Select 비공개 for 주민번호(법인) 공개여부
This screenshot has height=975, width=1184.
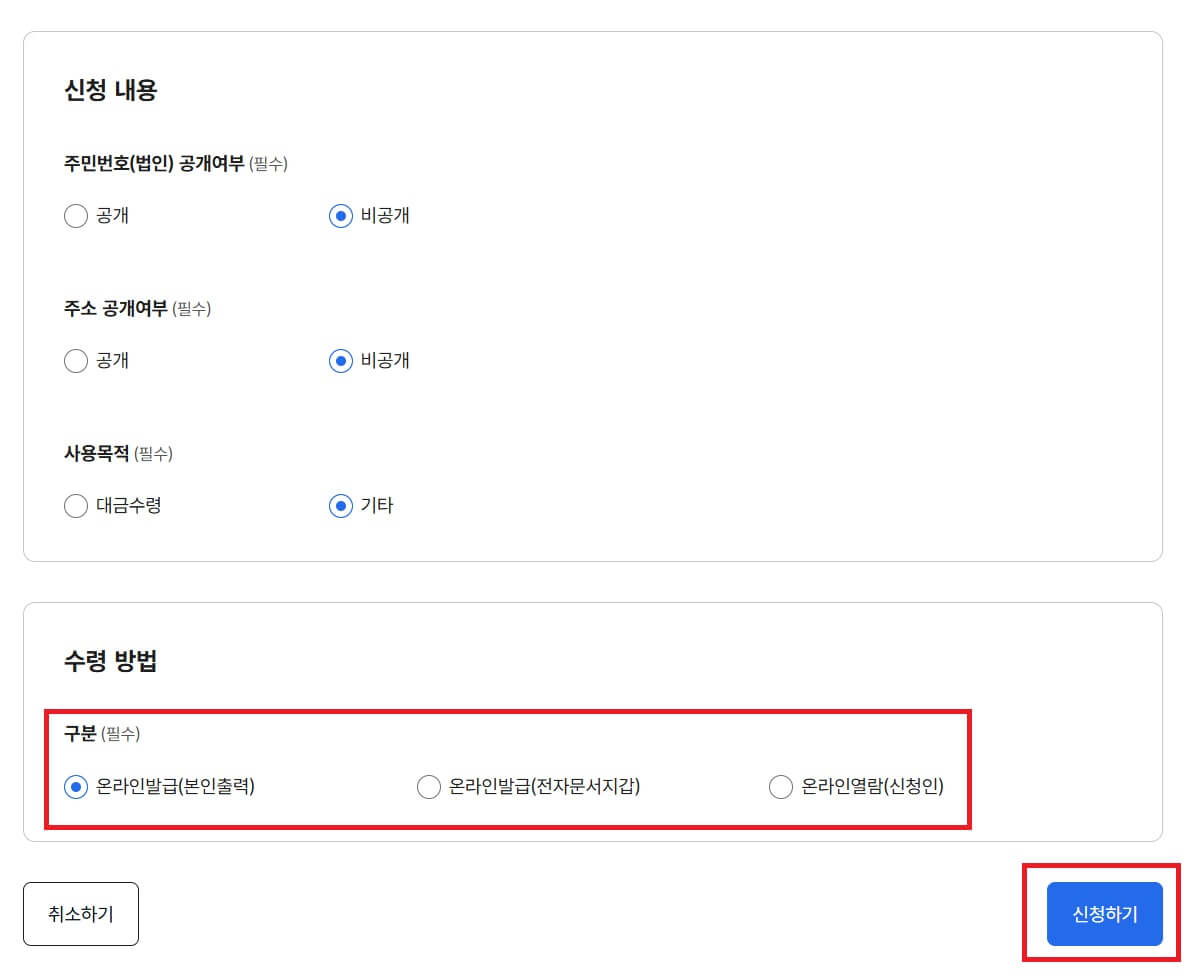340,215
